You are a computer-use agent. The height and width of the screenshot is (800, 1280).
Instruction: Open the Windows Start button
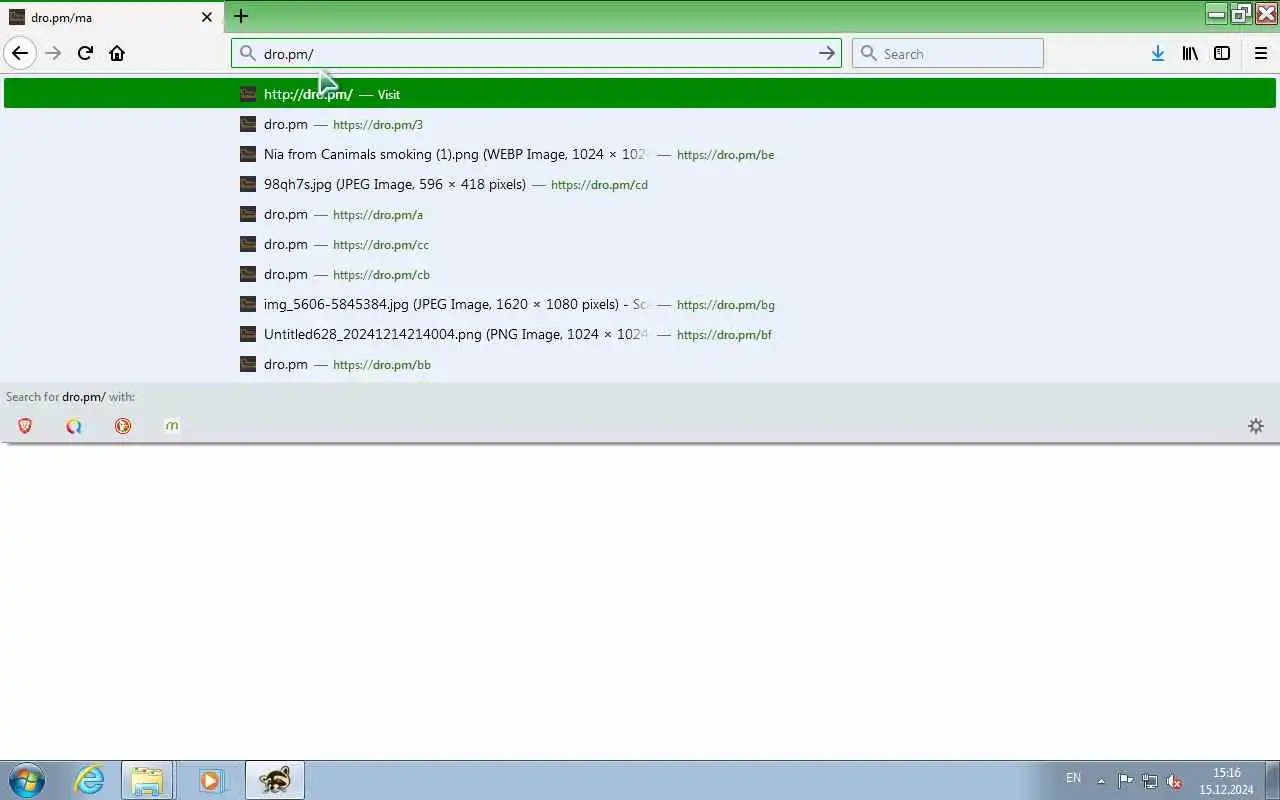pyautogui.click(x=27, y=780)
